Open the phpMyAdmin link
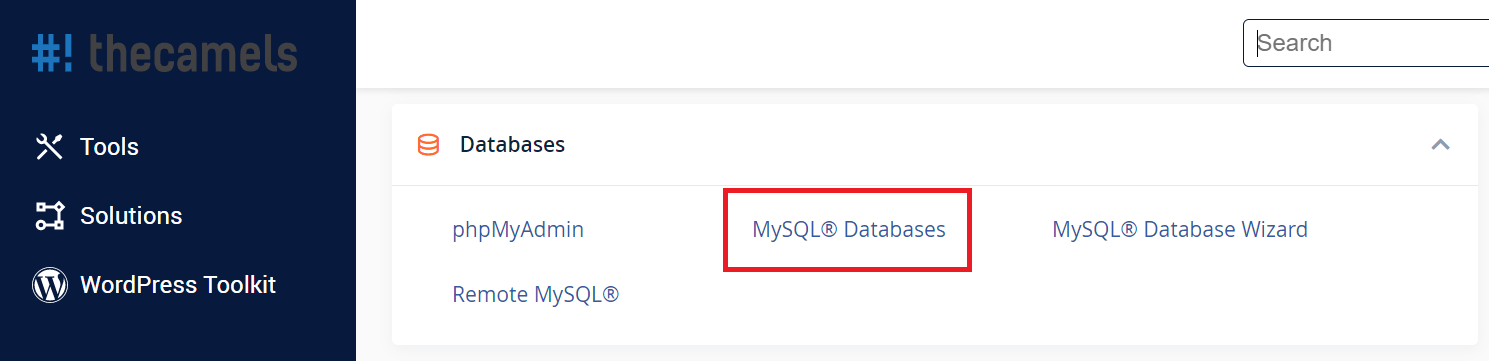The width and height of the screenshot is (1489, 361). pos(518,230)
